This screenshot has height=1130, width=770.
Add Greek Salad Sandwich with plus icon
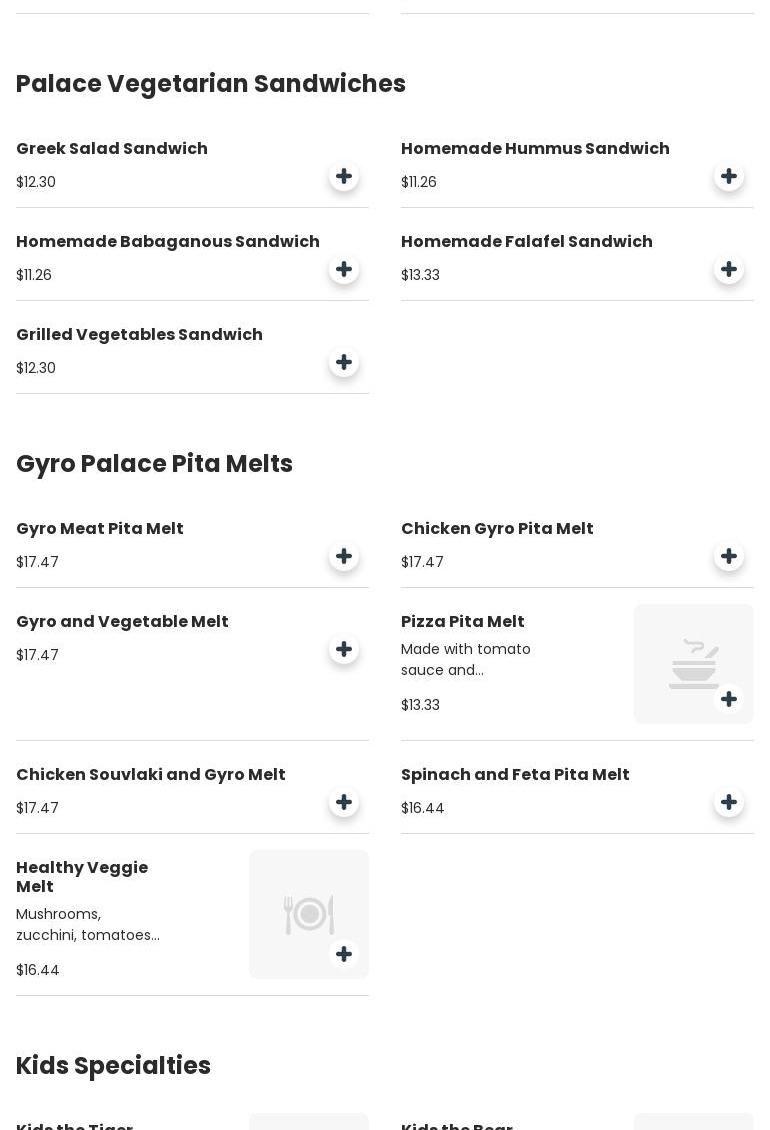[x=344, y=176]
